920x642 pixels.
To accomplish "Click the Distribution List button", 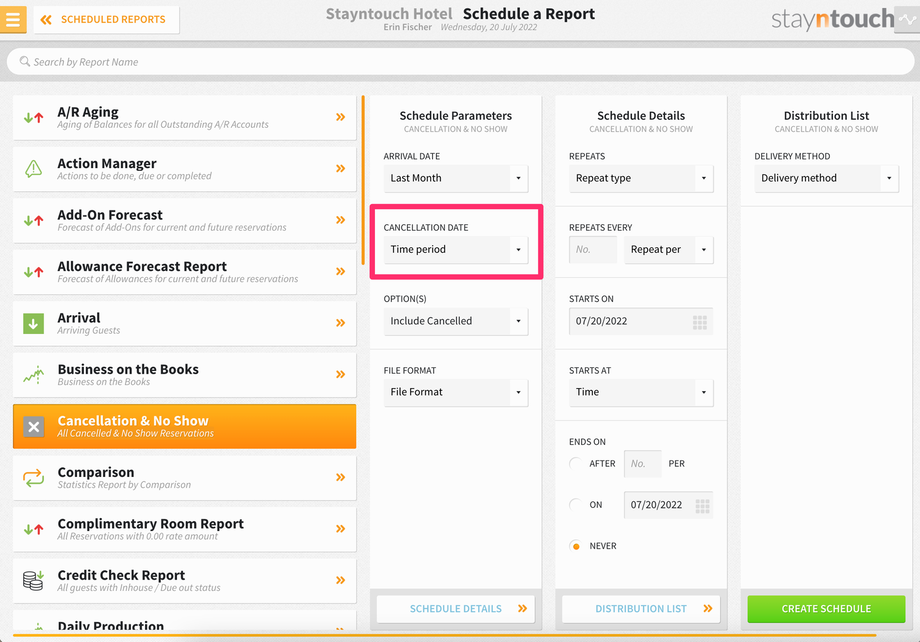I will 641,609.
